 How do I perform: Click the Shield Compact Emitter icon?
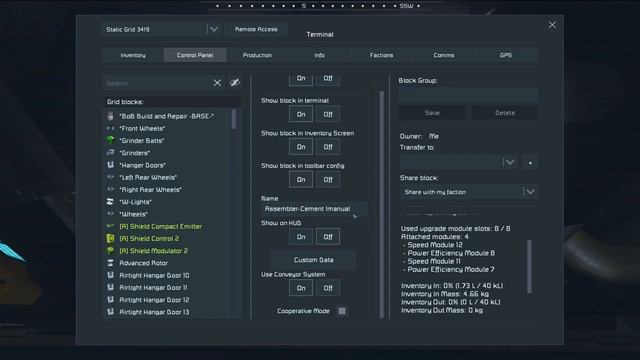click(110, 226)
